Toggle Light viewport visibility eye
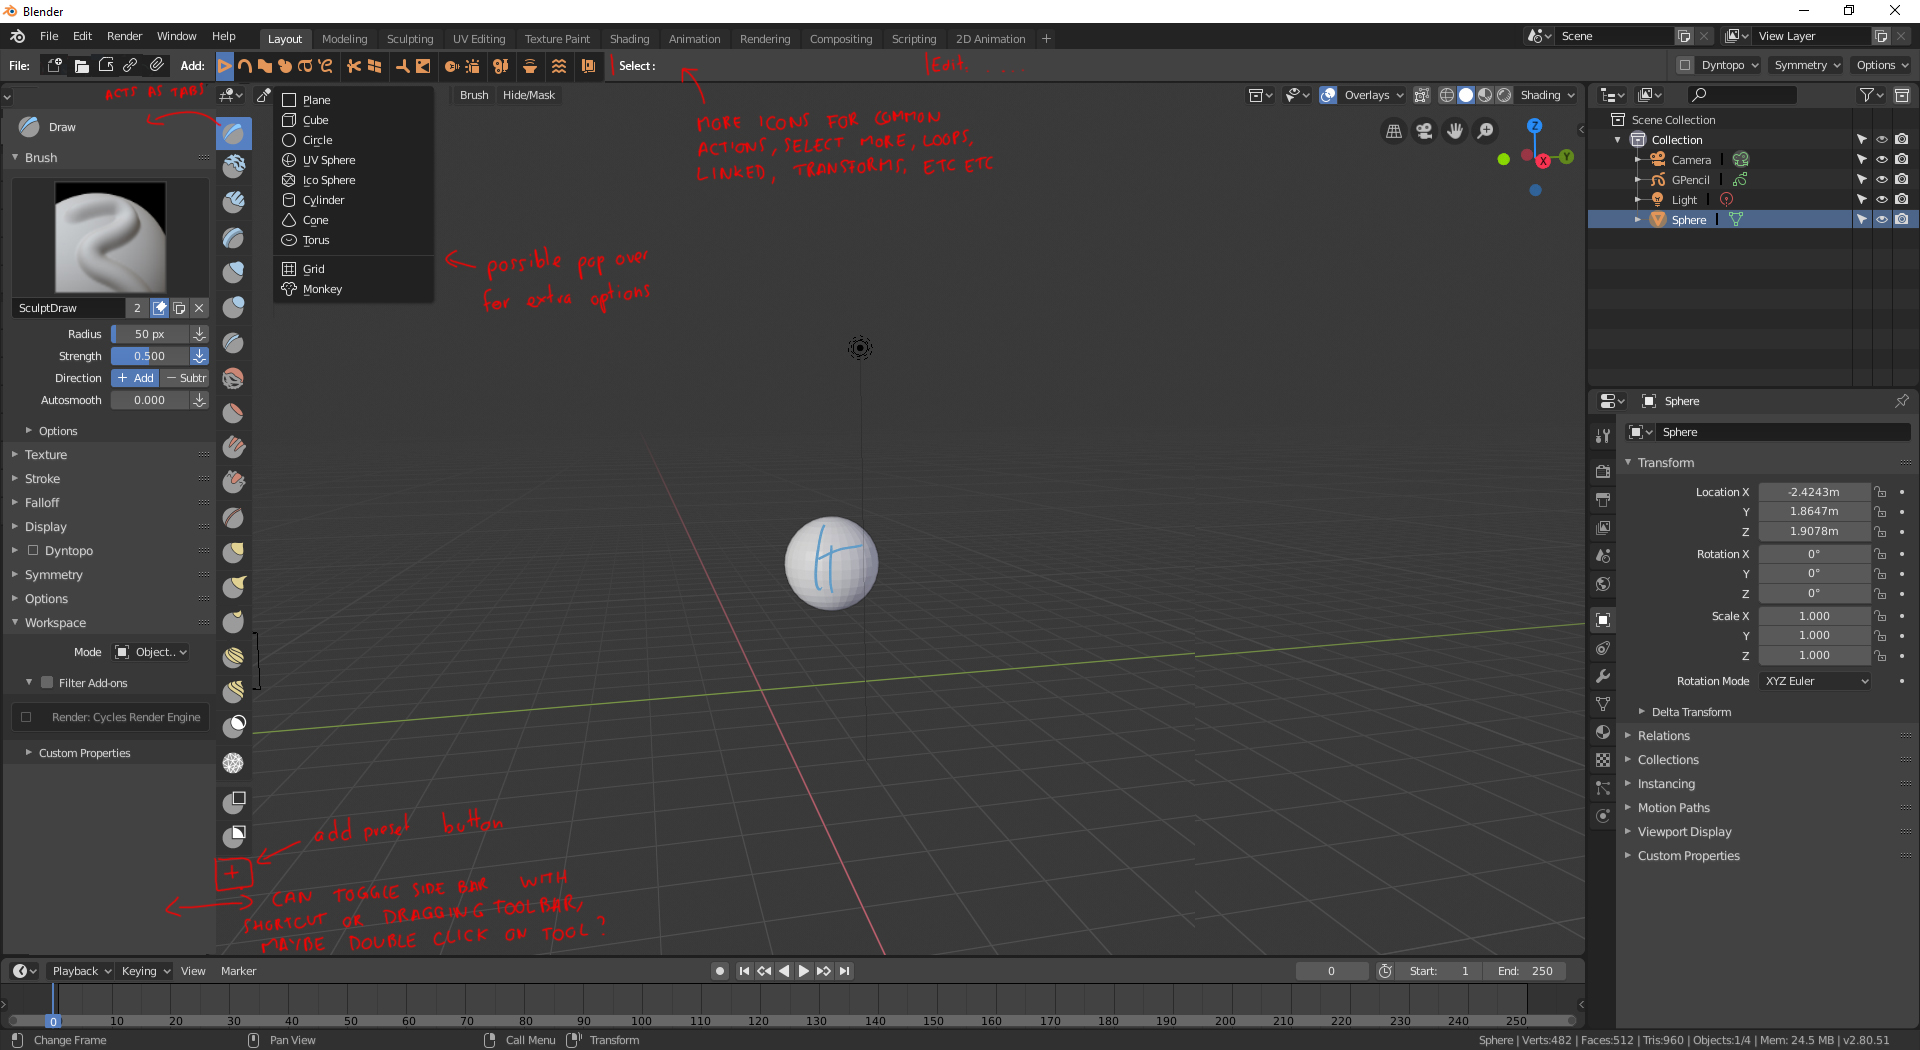The image size is (1920, 1050). point(1881,200)
